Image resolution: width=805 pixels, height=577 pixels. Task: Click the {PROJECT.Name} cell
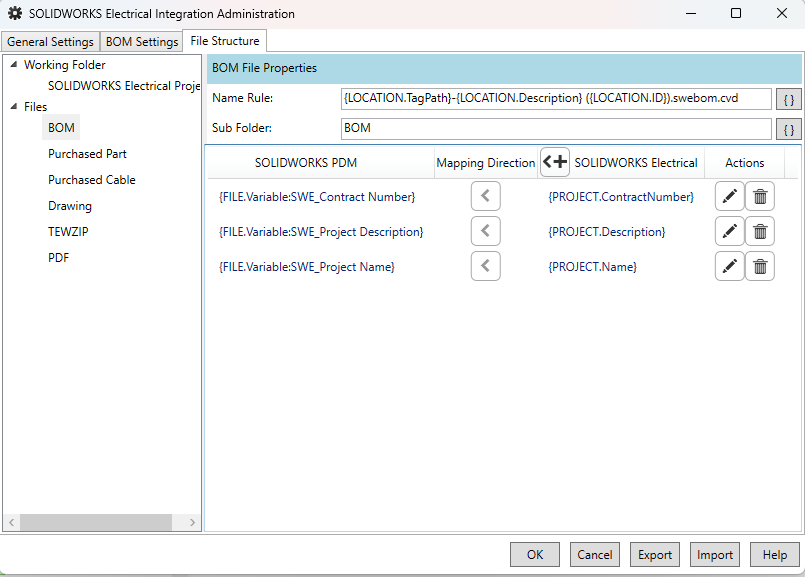592,266
